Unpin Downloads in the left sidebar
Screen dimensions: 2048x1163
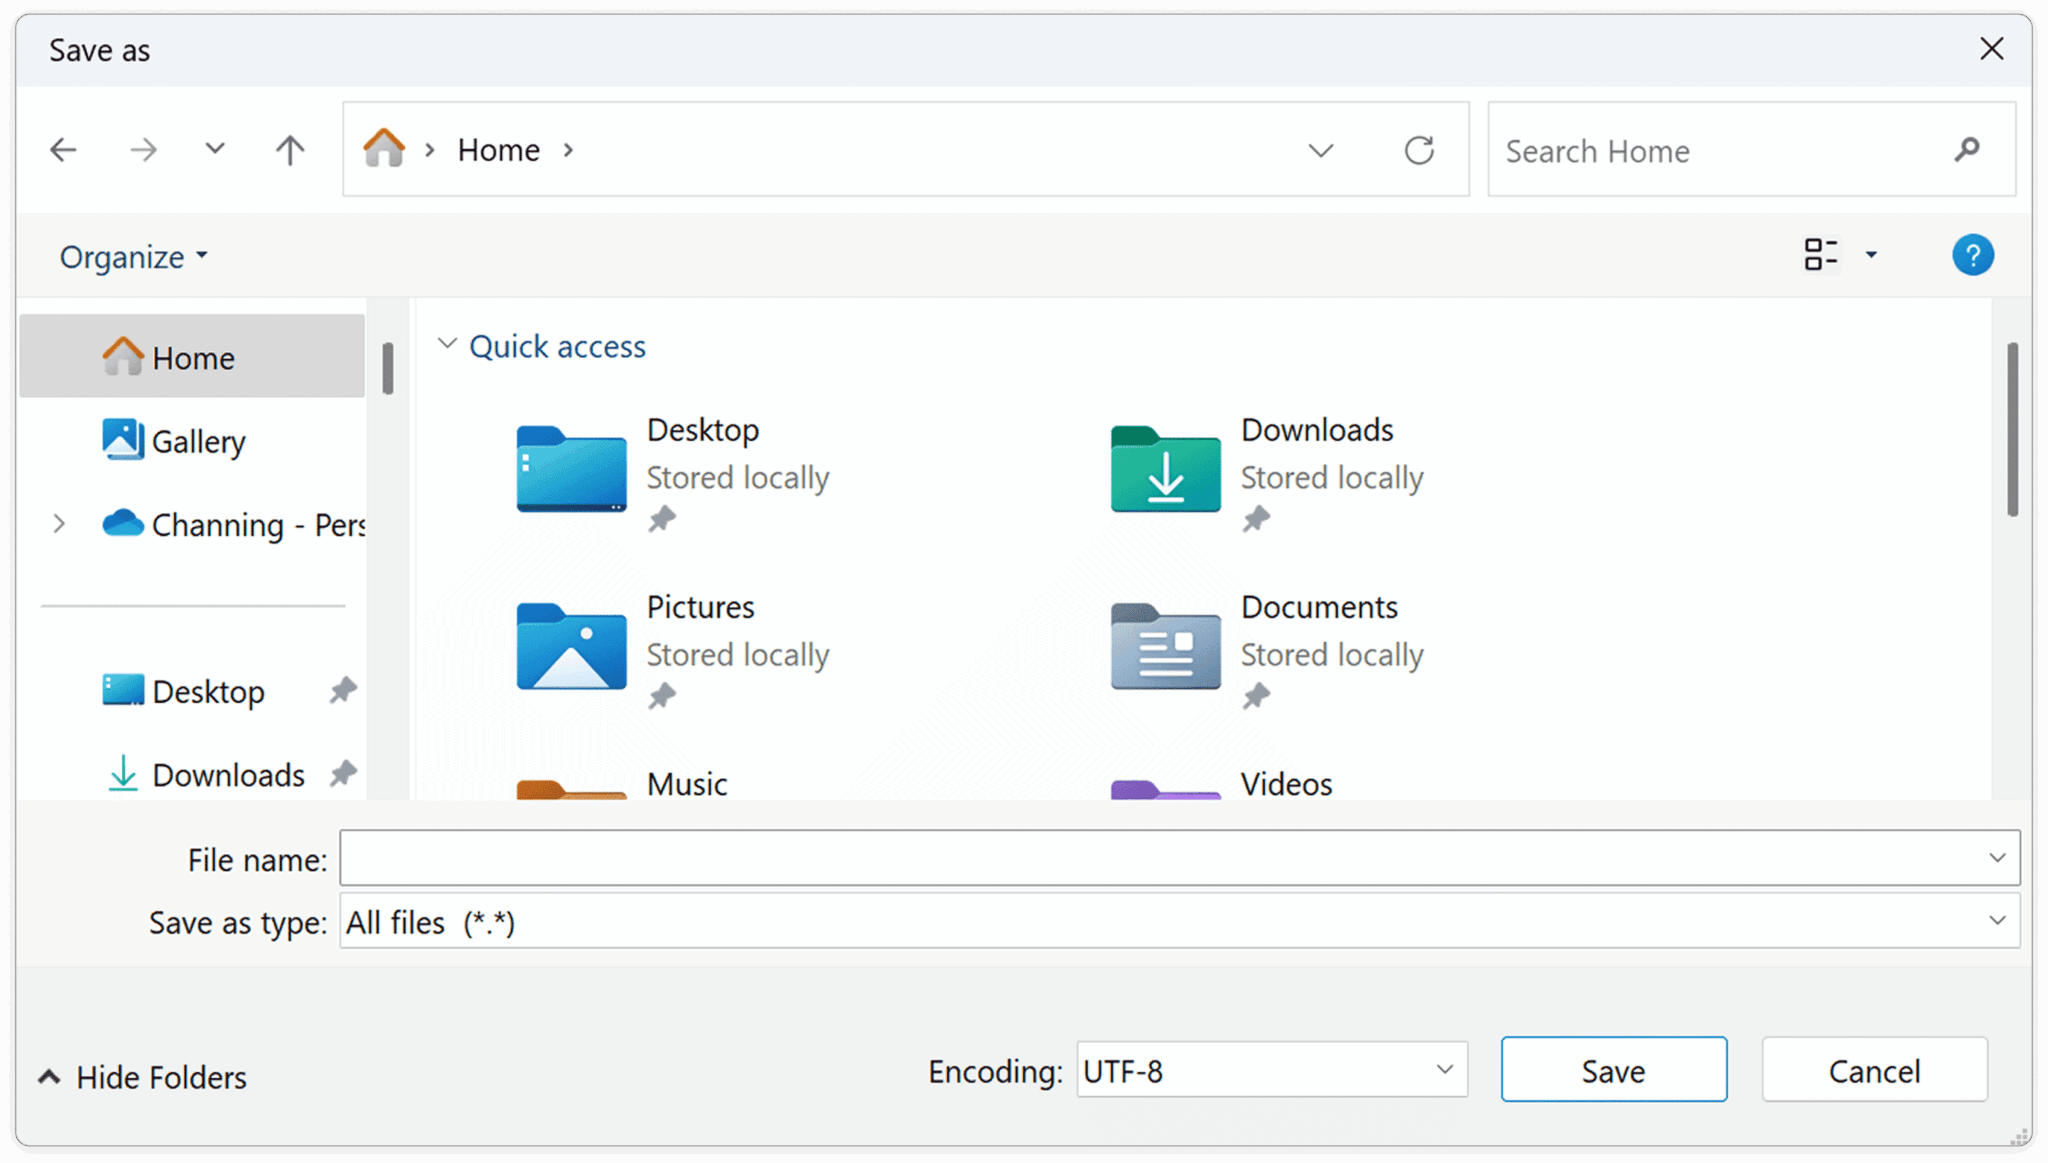tap(343, 773)
